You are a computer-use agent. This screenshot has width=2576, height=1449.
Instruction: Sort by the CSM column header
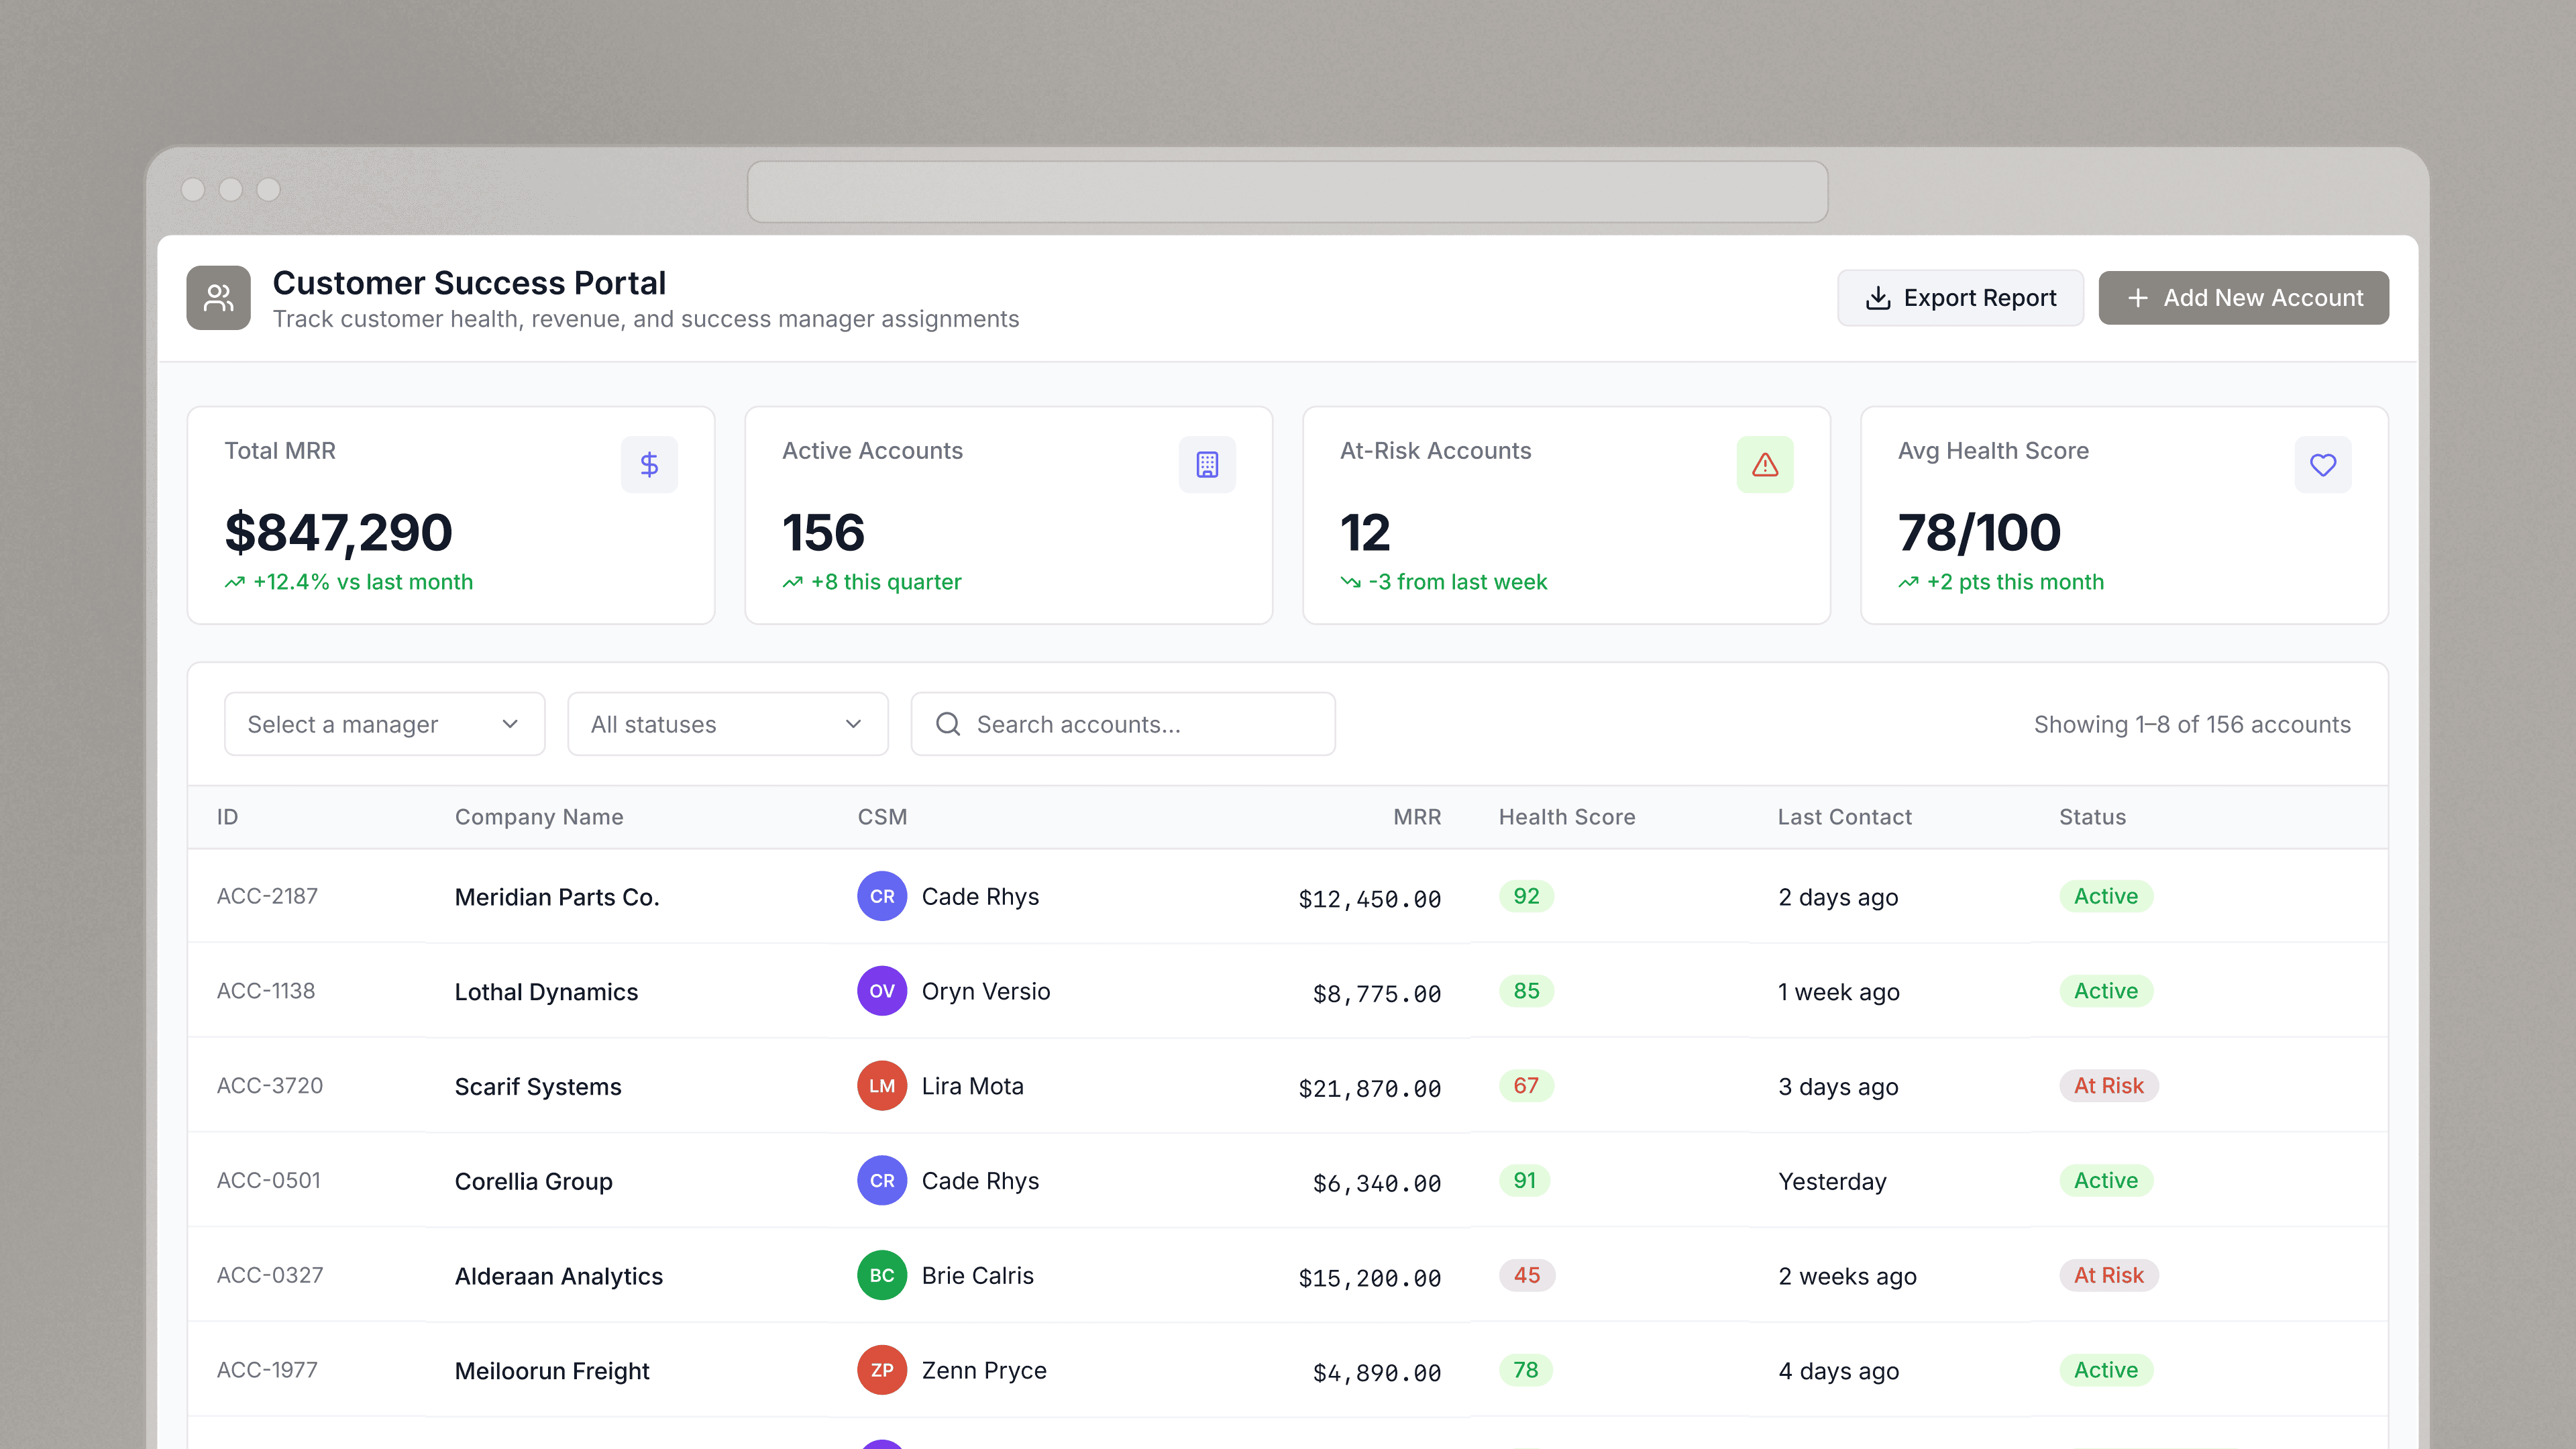(x=882, y=817)
